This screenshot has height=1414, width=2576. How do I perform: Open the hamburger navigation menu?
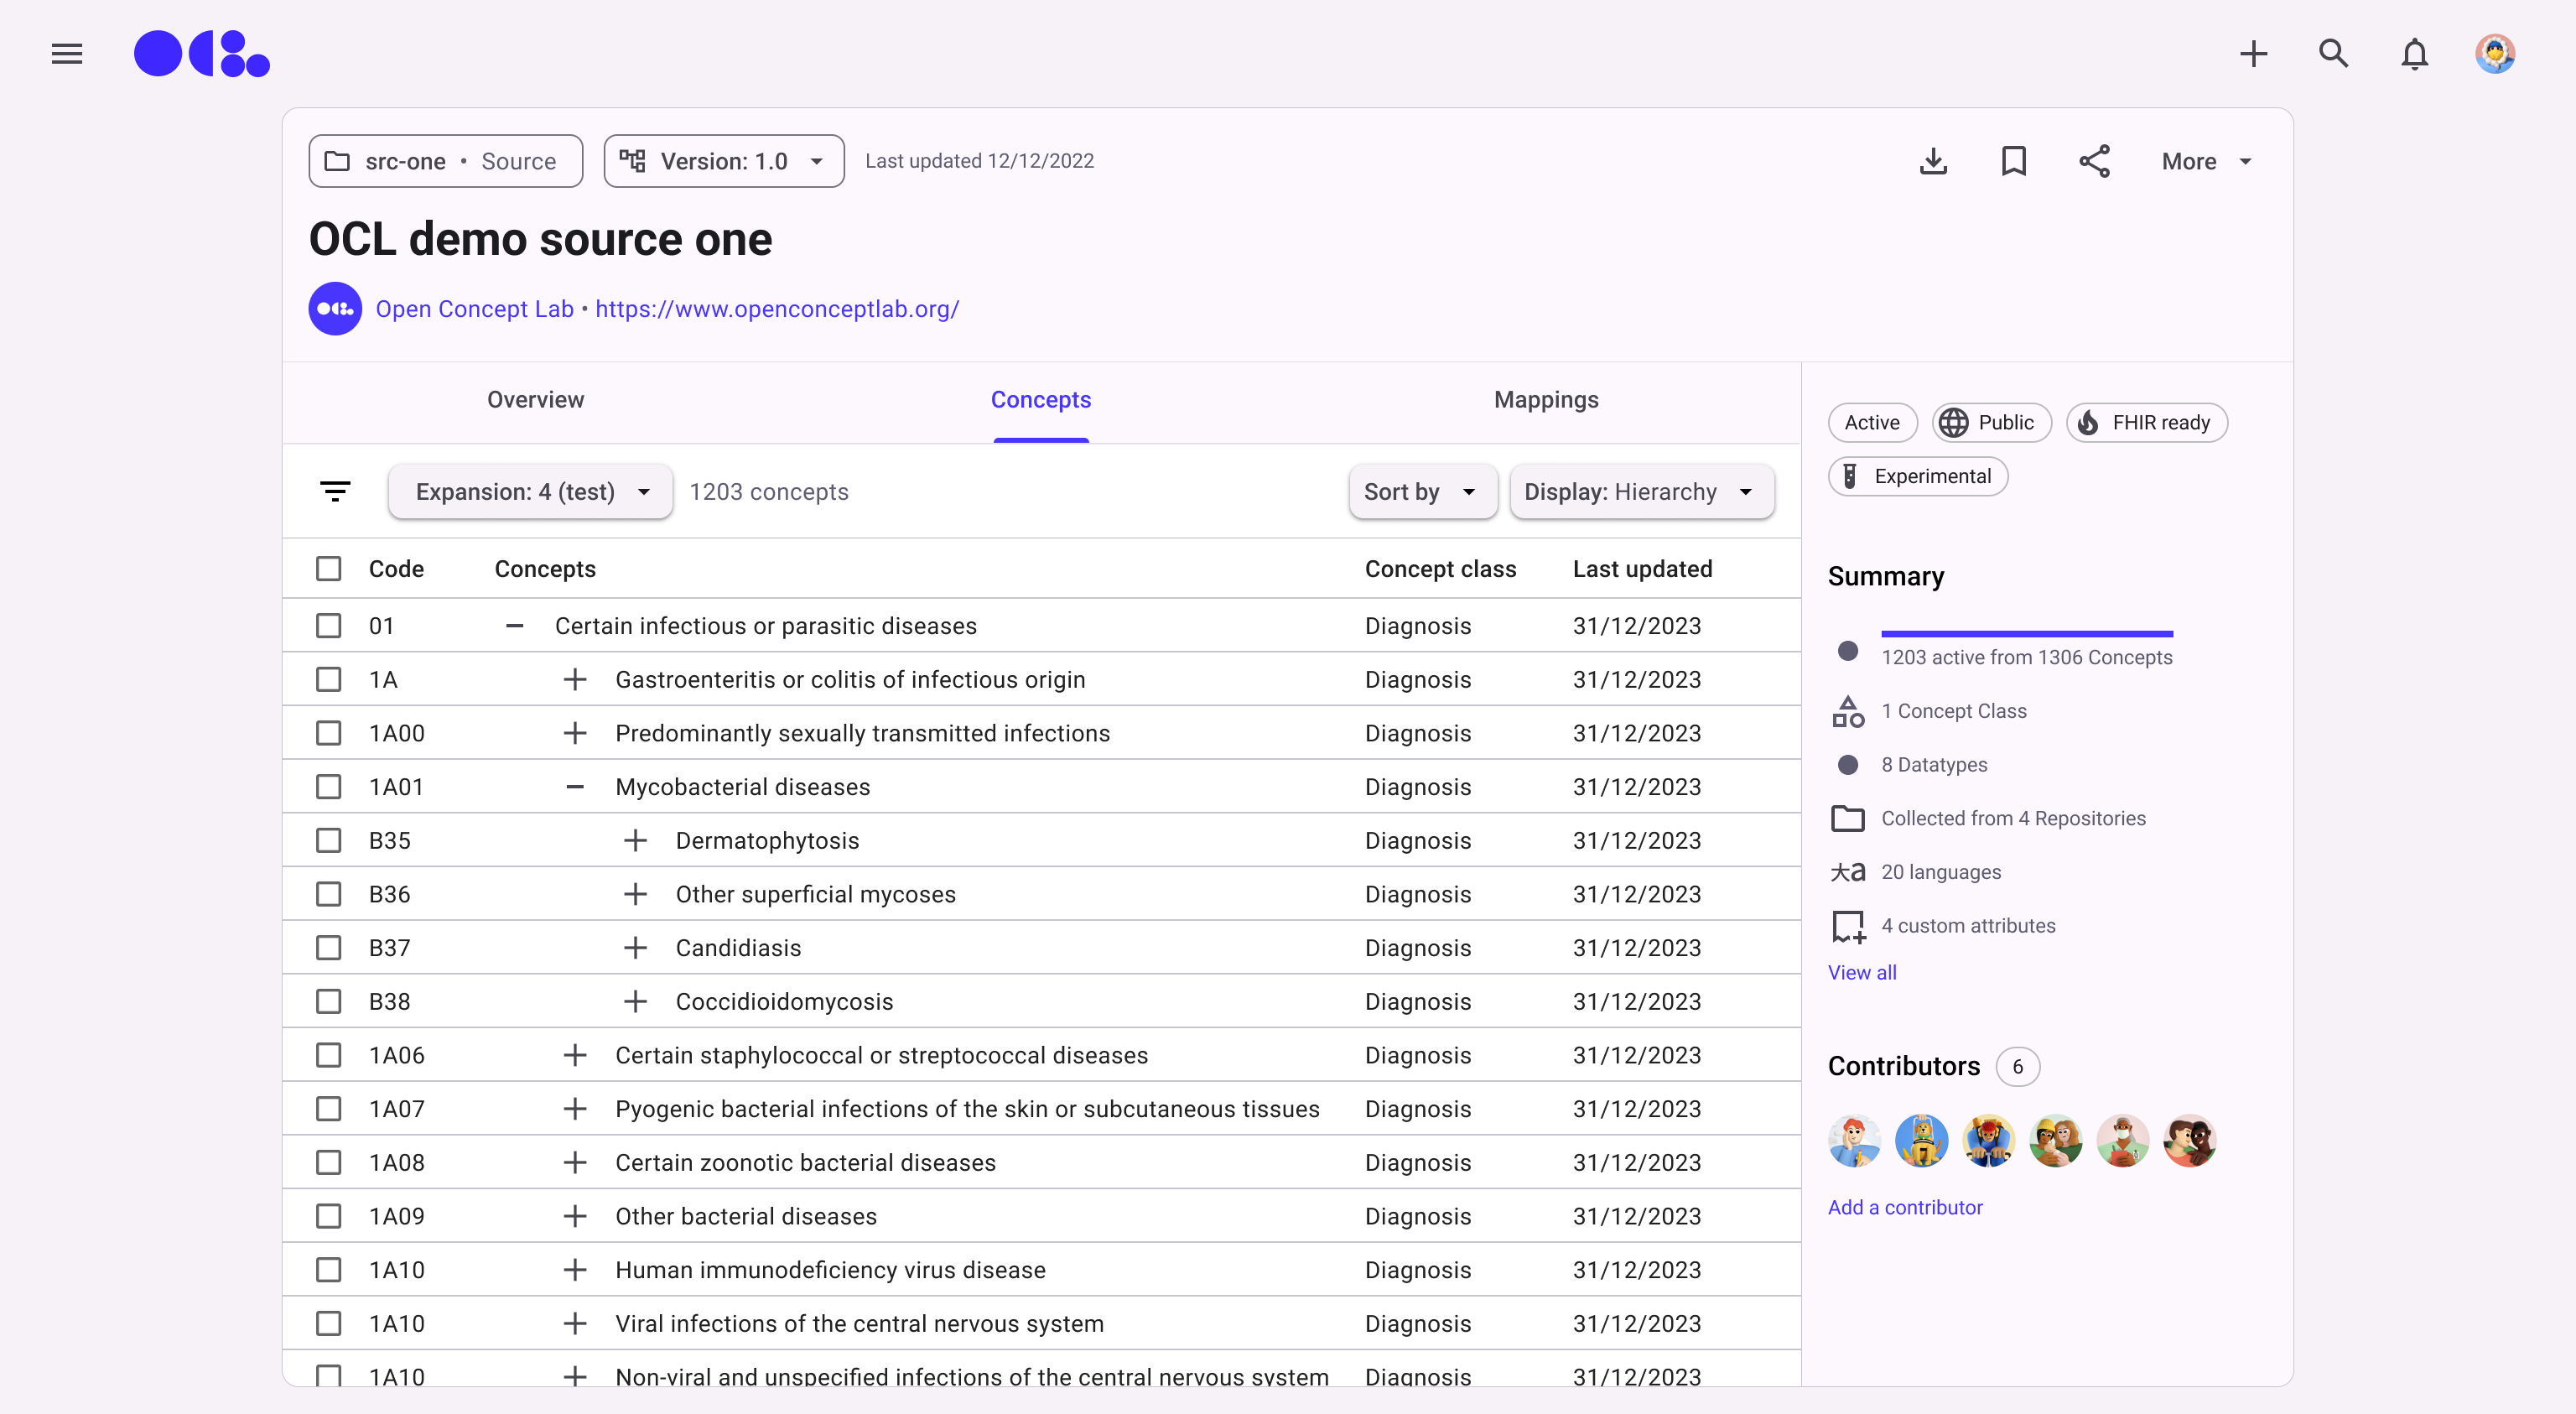(66, 54)
